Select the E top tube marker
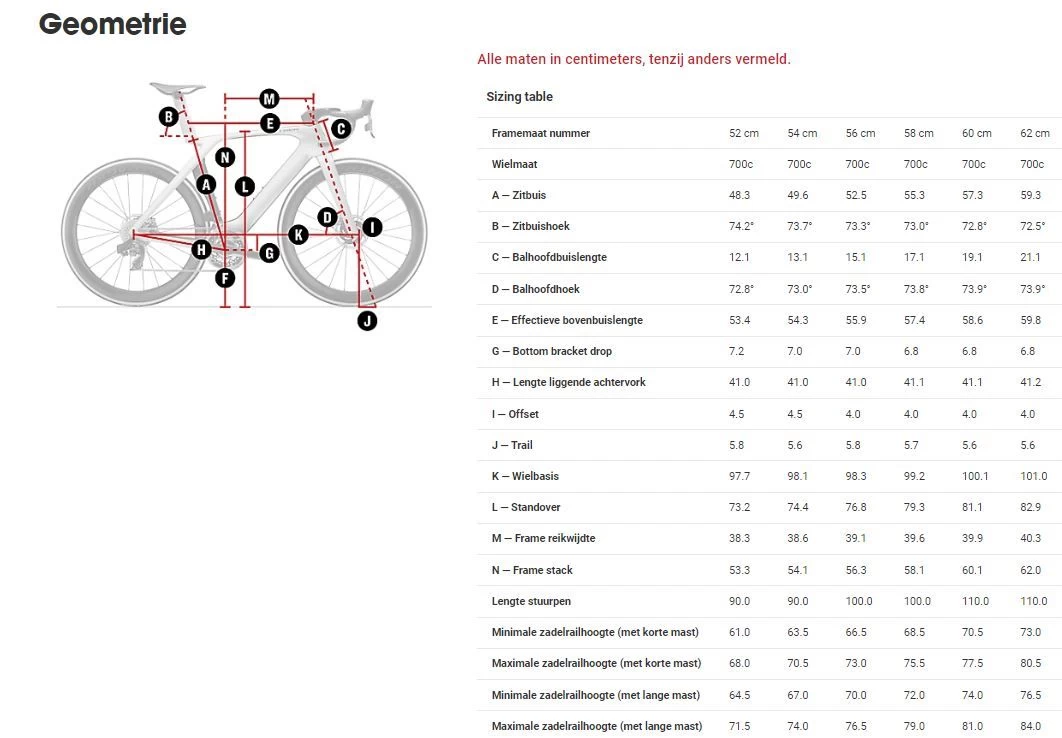The image size is (1062, 738). tap(269, 123)
